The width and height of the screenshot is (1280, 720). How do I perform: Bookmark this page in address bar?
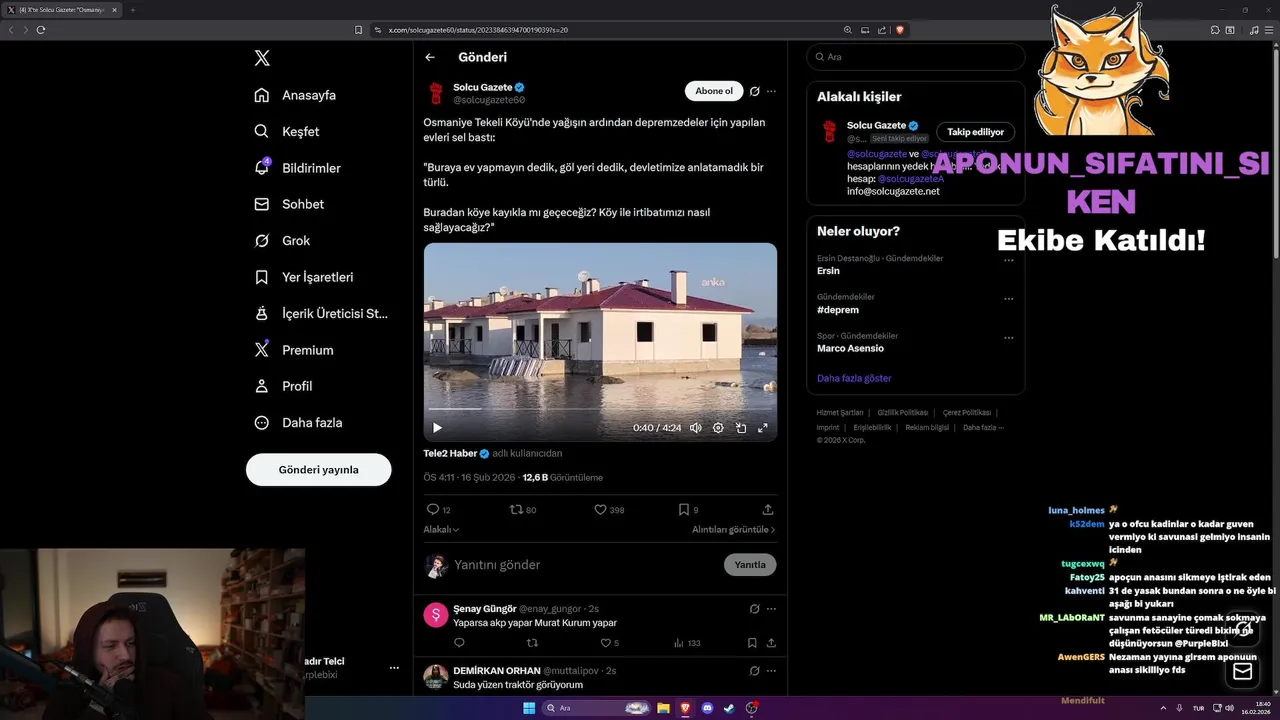point(359,30)
